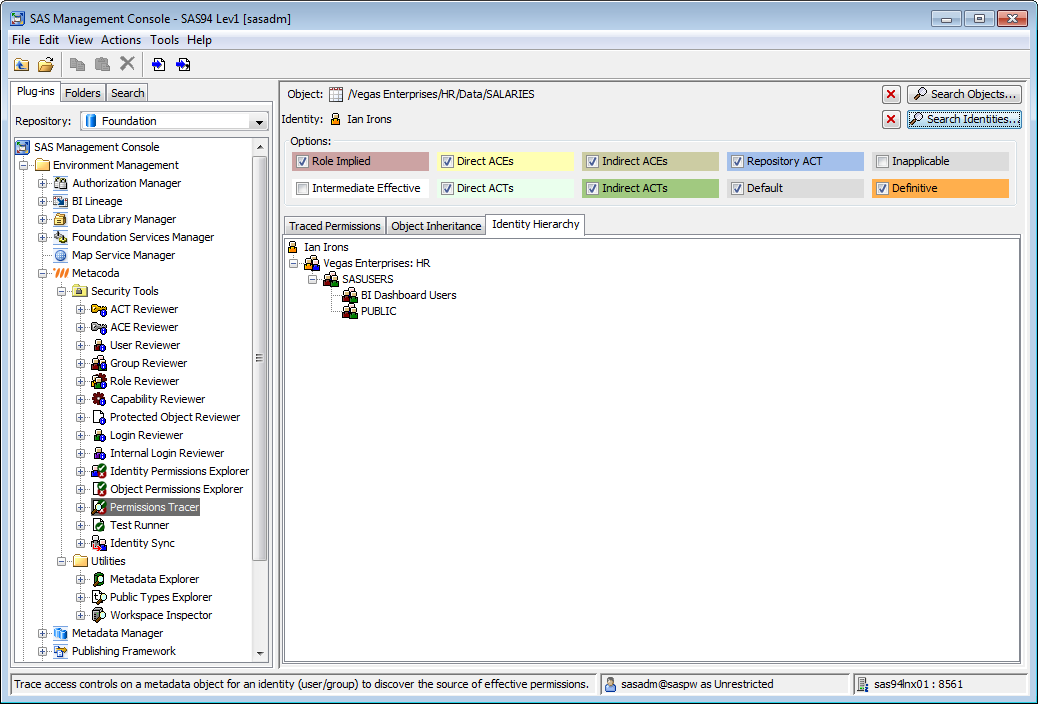Click the Data Library Manager icon
This screenshot has width=1038, height=704.
coord(61,219)
